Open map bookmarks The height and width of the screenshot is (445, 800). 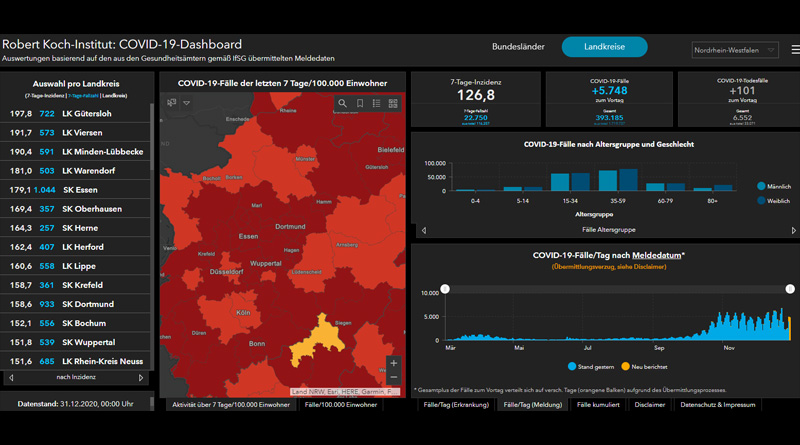point(360,103)
